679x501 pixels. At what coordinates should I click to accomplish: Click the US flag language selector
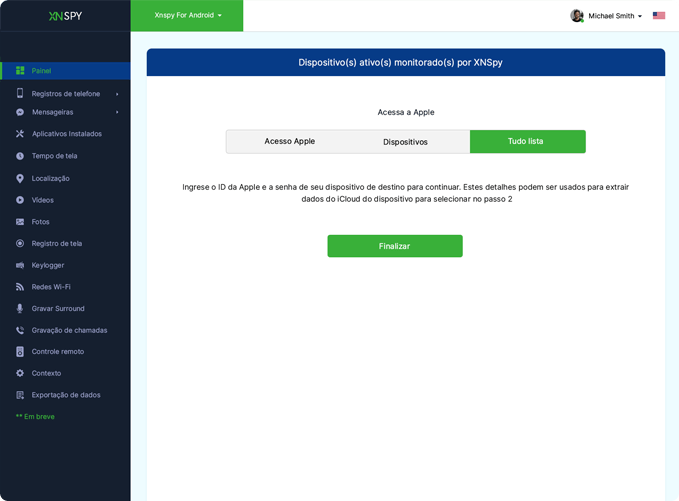pyautogui.click(x=659, y=16)
